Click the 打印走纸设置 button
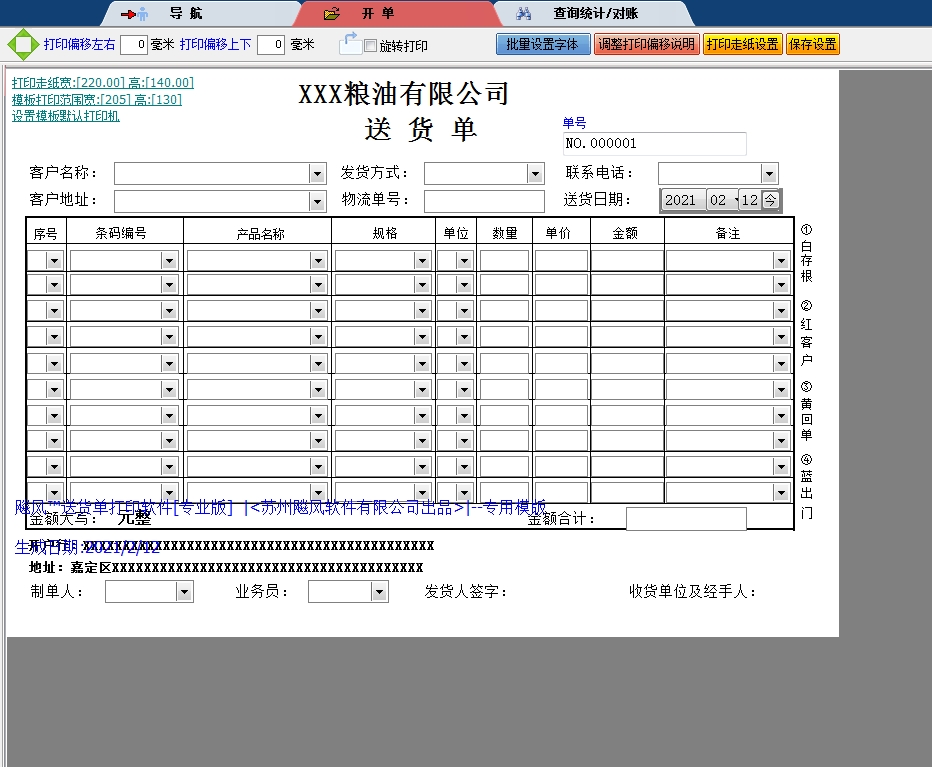The image size is (932, 767). click(x=742, y=44)
